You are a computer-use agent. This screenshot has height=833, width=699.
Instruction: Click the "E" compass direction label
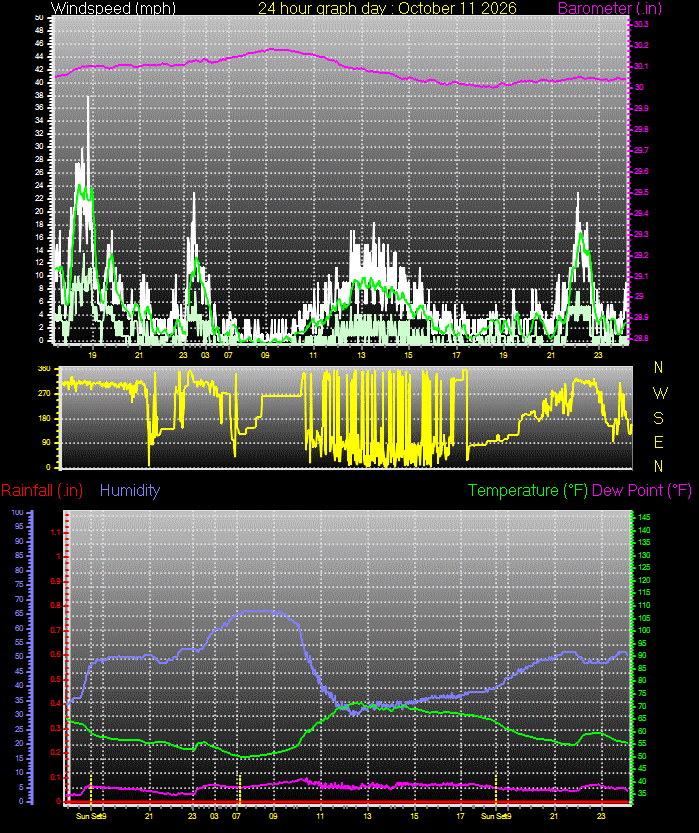(659, 442)
